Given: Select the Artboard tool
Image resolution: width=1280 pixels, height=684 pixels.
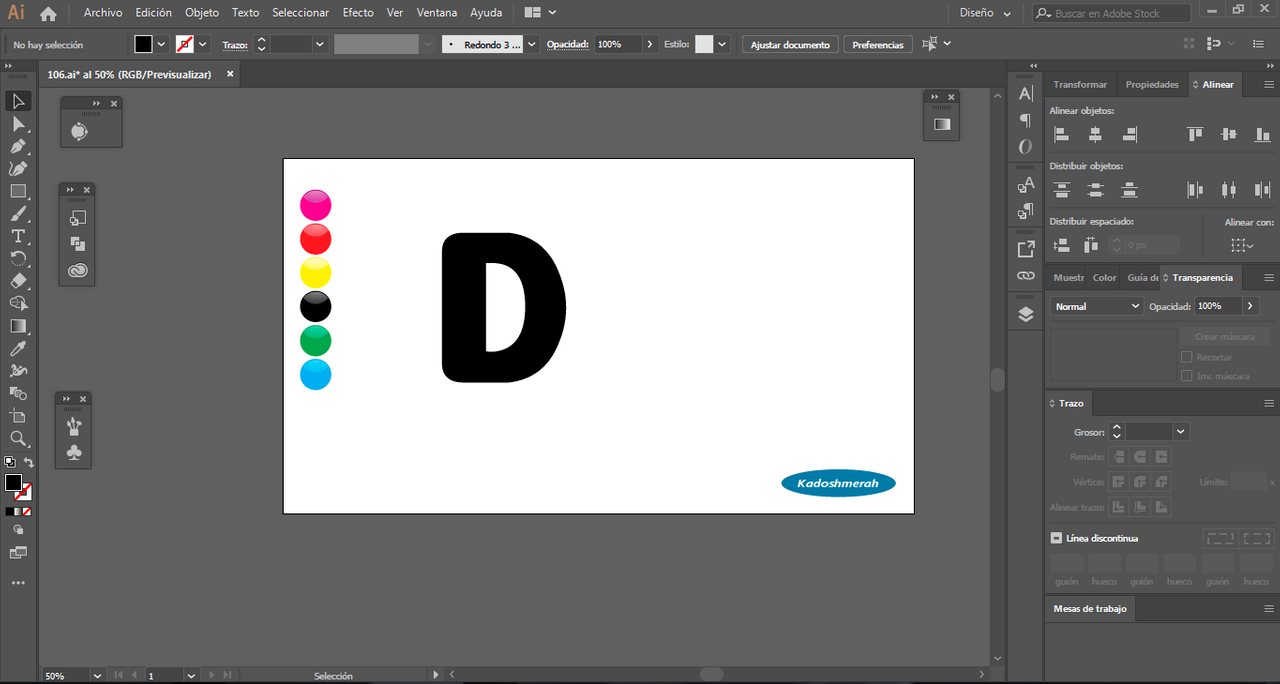Looking at the screenshot, I should (18, 416).
